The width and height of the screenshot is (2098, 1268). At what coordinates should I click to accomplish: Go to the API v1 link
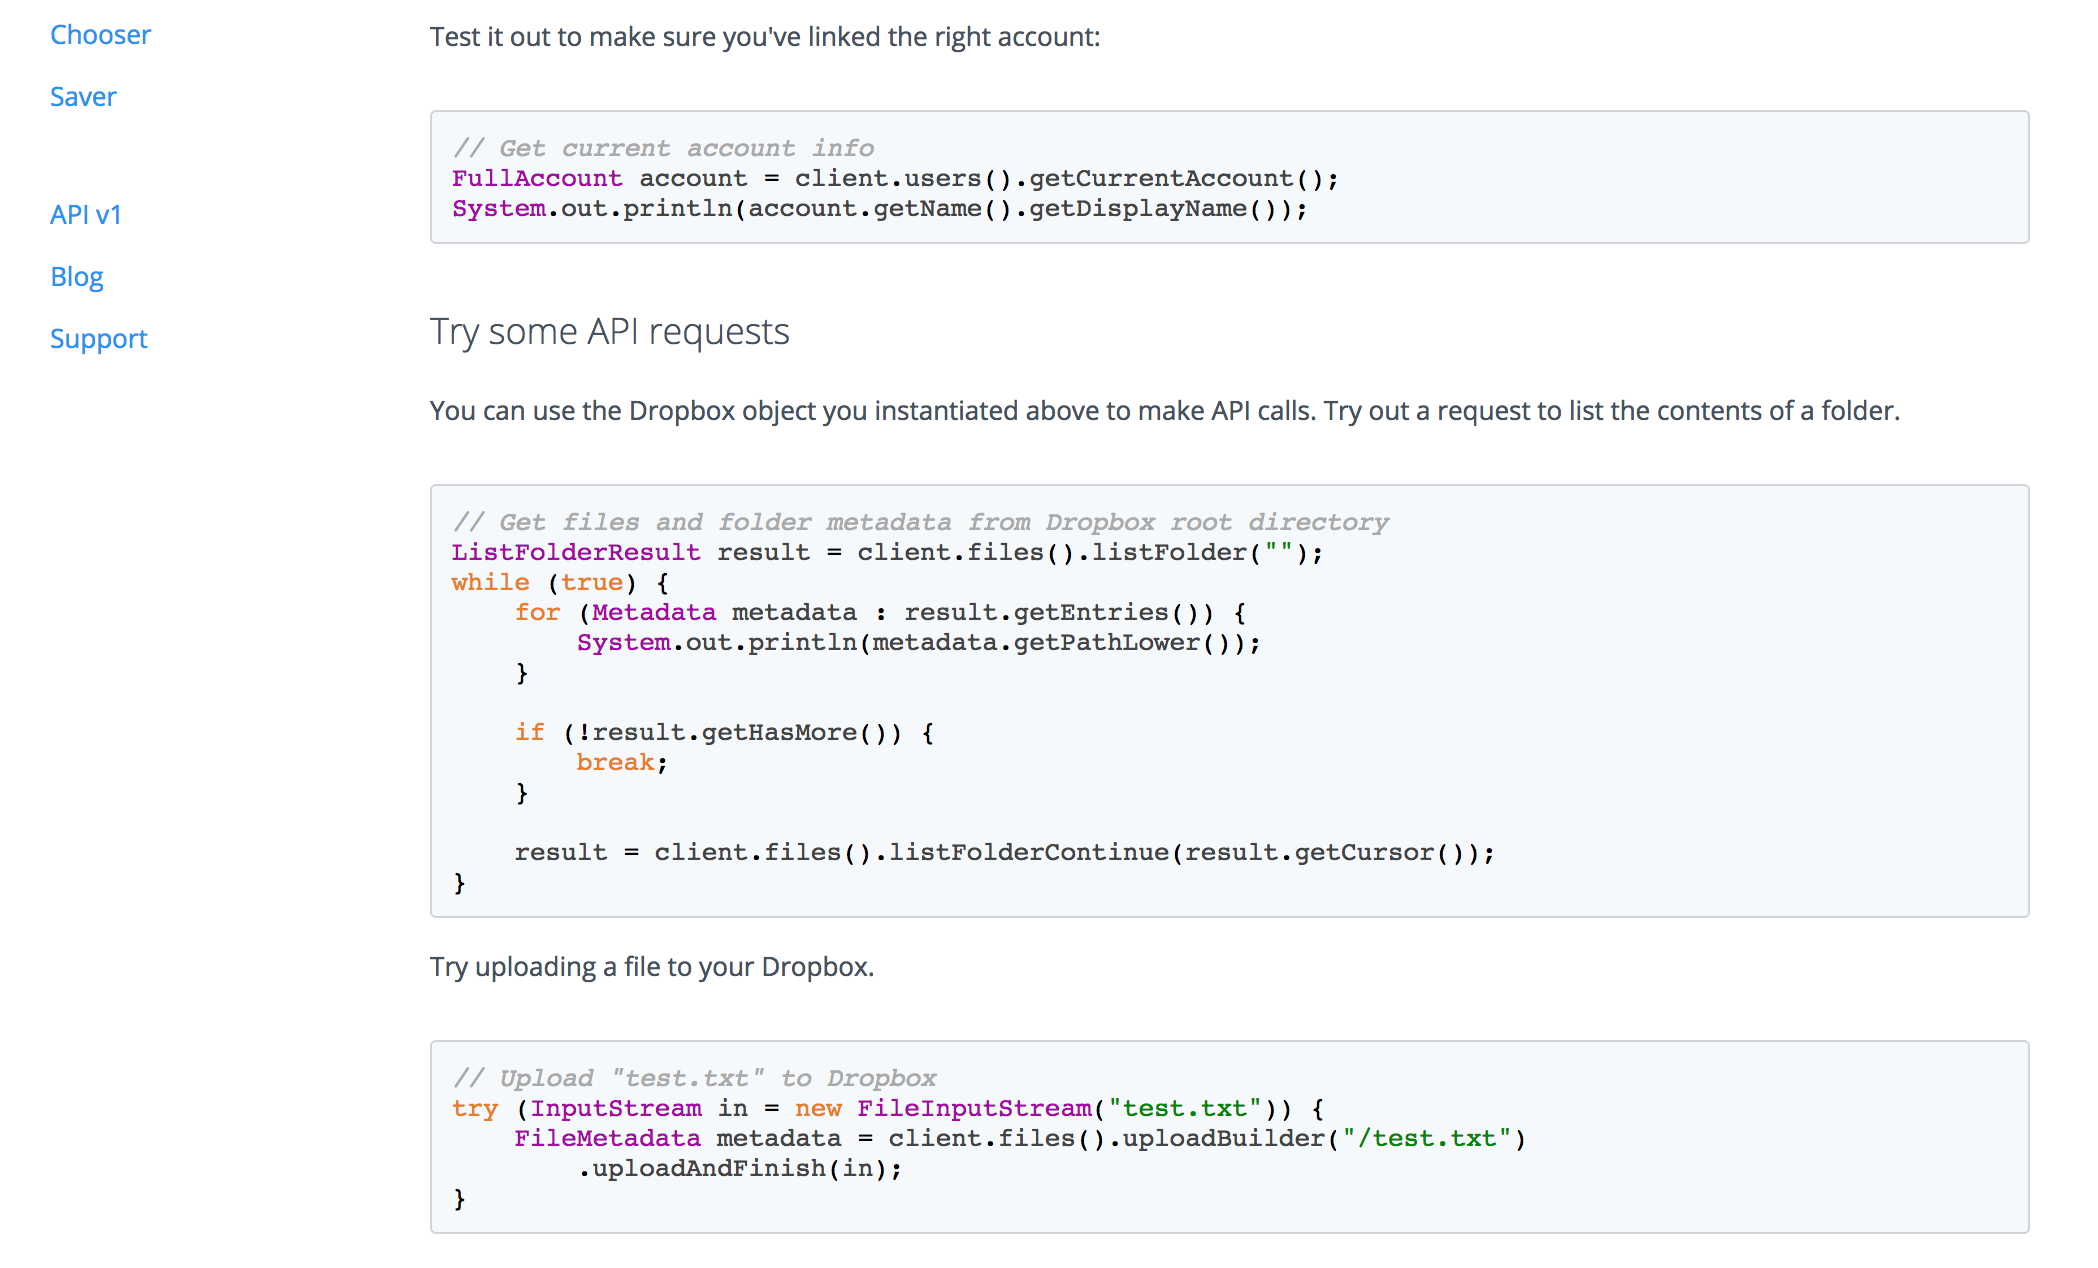point(86,215)
